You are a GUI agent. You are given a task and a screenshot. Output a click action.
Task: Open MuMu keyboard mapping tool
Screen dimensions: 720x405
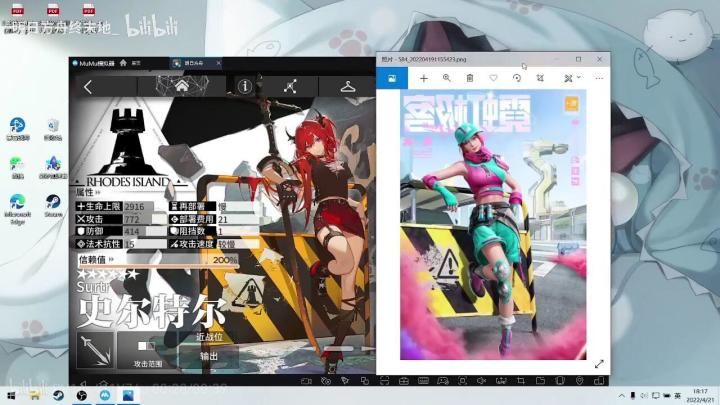click(x=423, y=381)
